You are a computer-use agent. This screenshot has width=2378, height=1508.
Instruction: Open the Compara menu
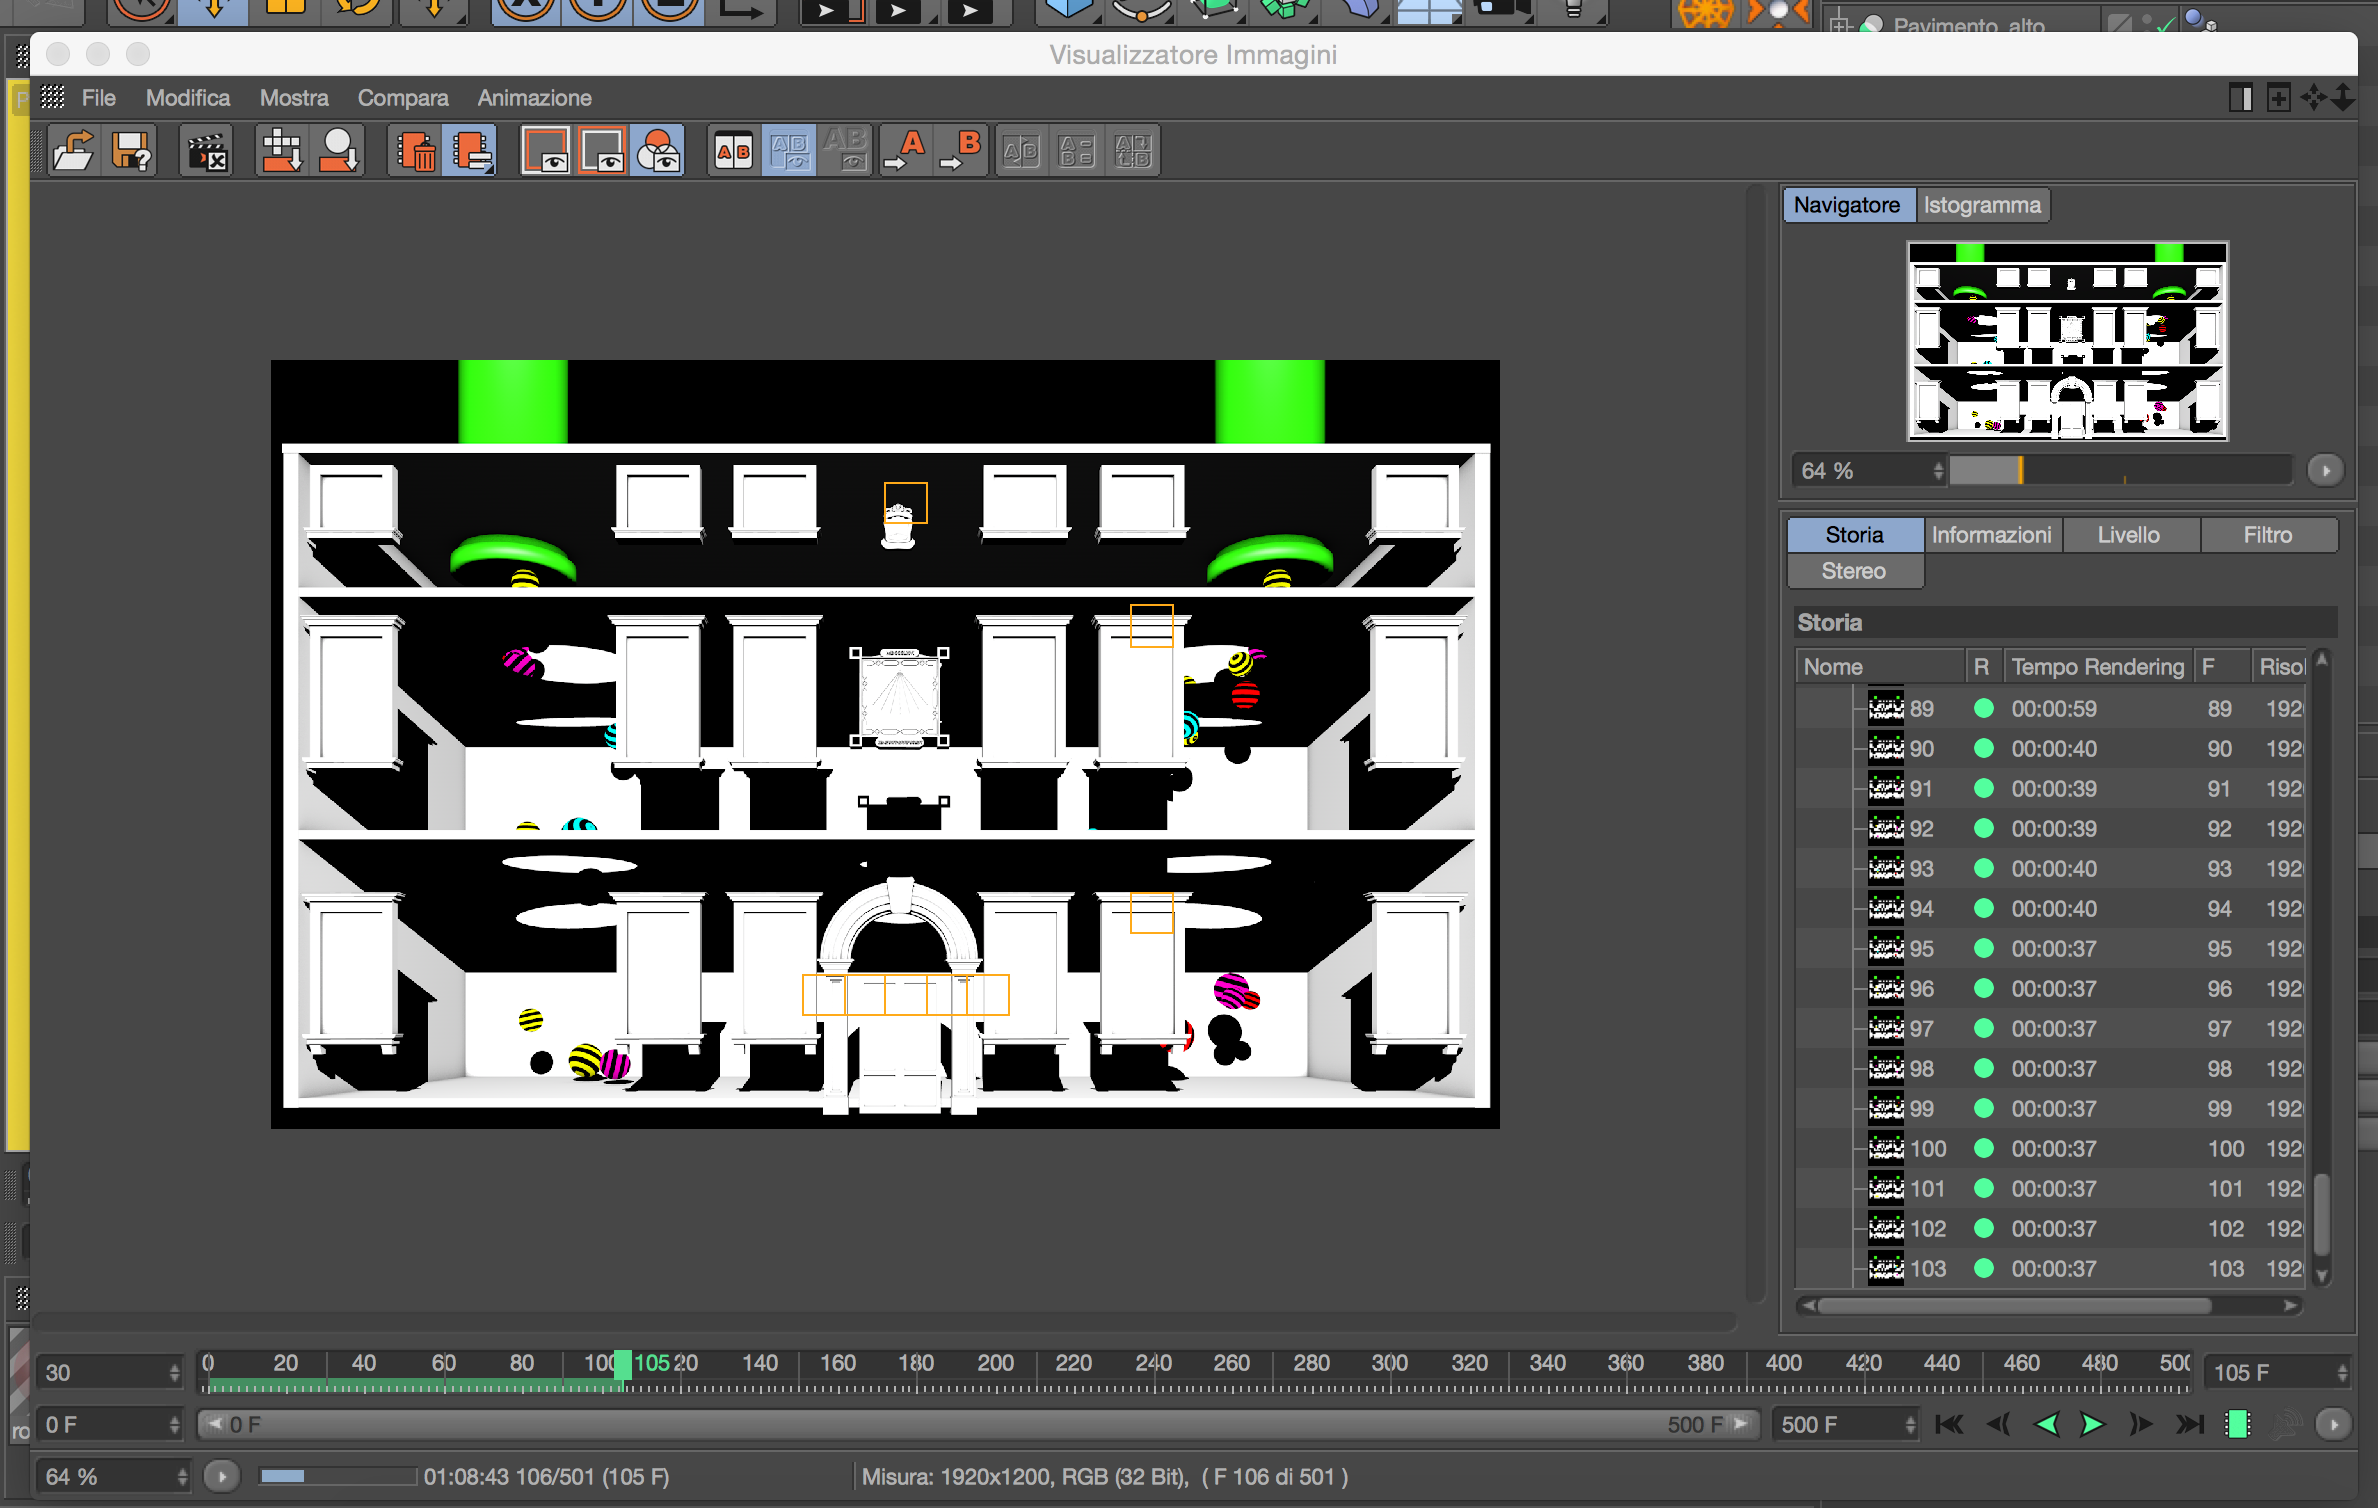[x=402, y=98]
